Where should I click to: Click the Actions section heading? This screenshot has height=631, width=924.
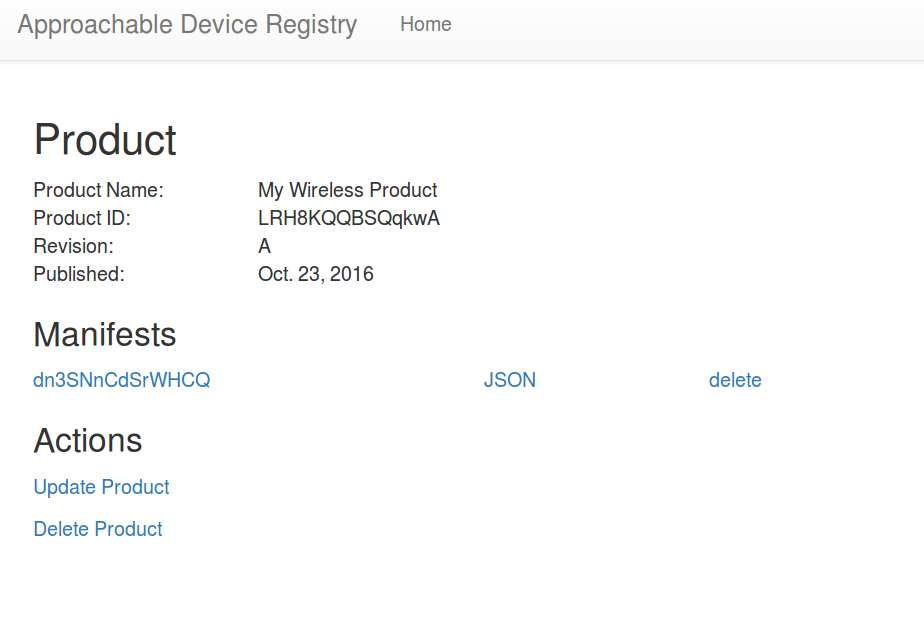tap(88, 441)
